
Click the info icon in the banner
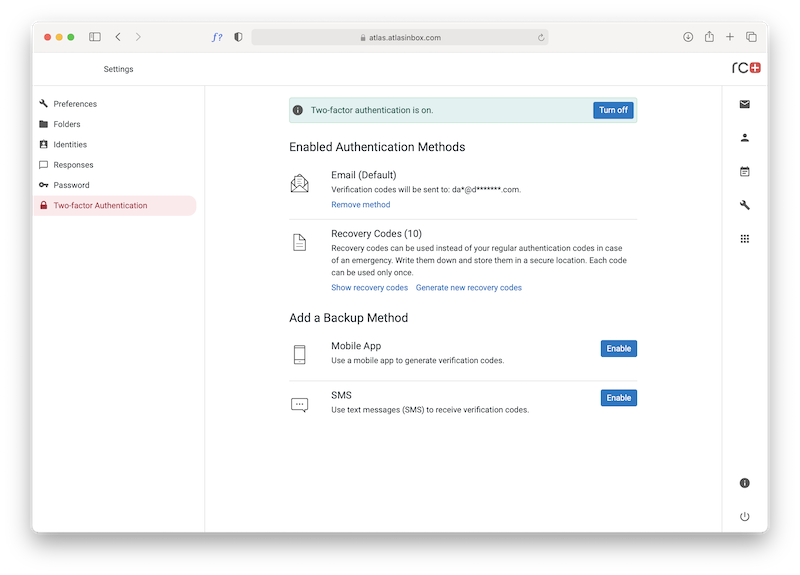click(x=298, y=110)
